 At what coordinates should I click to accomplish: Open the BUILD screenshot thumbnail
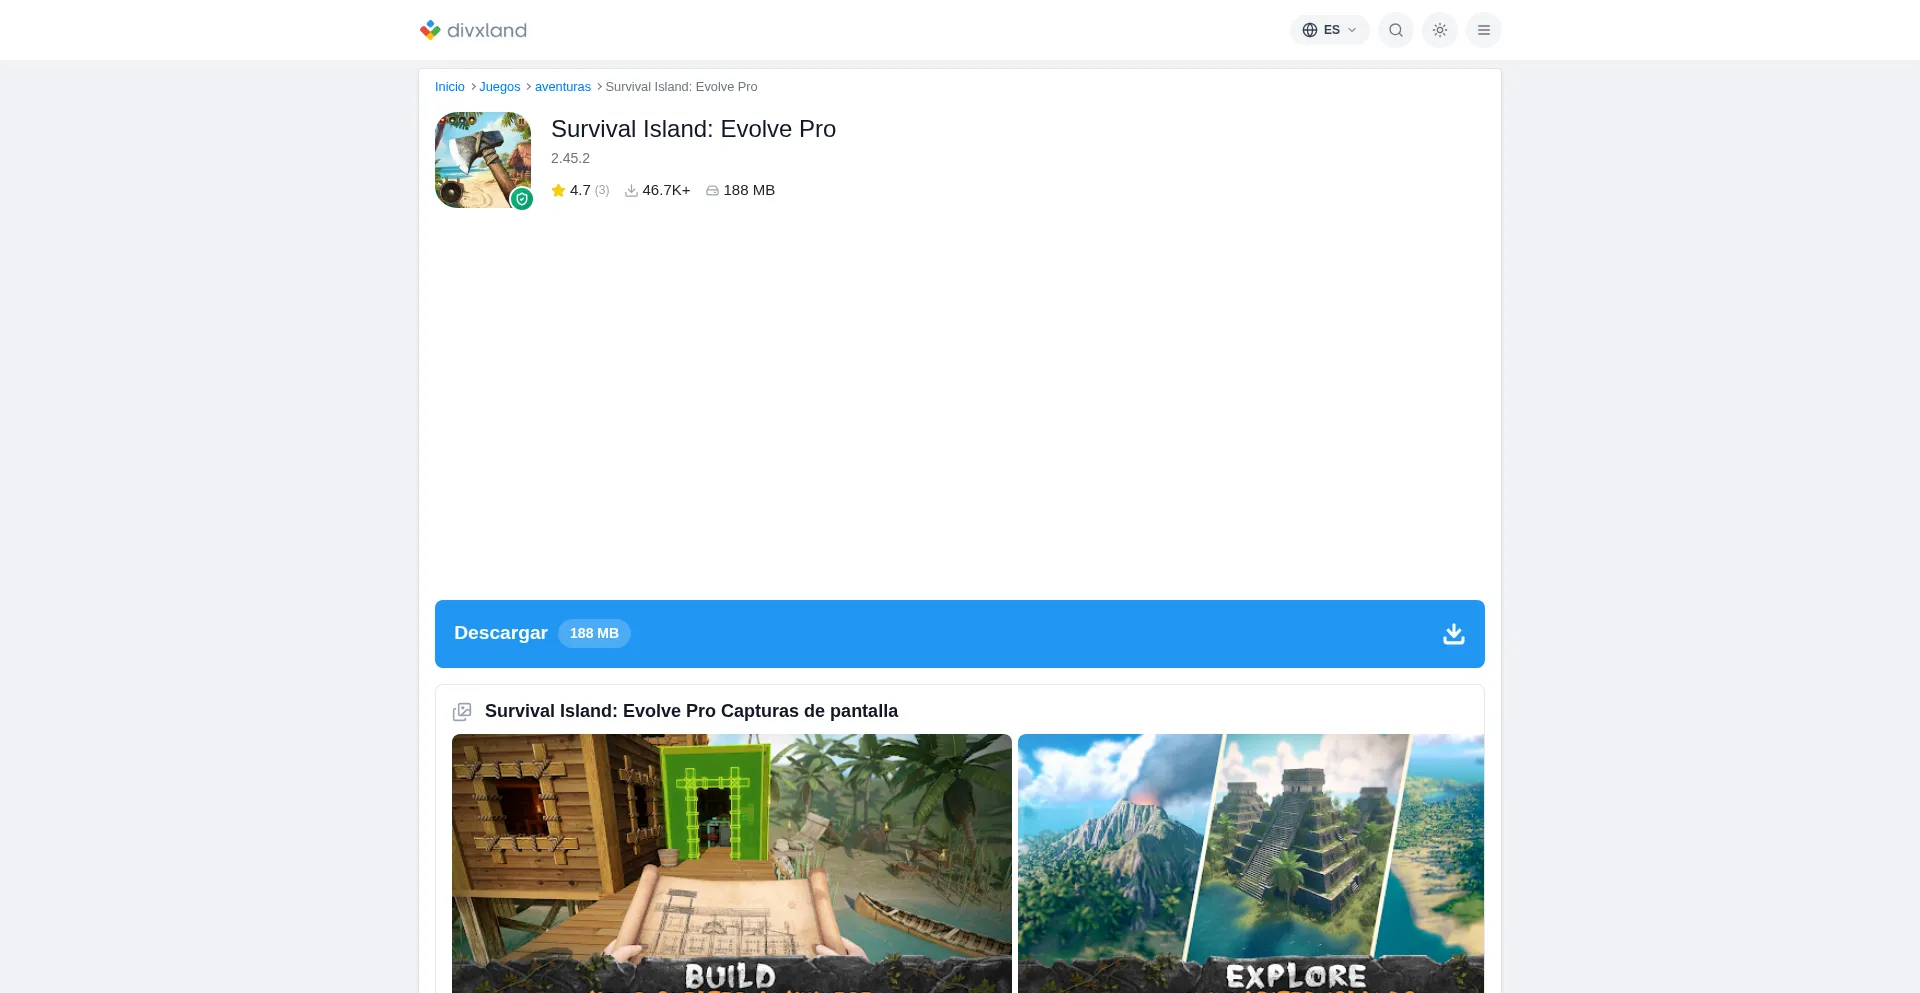click(732, 864)
